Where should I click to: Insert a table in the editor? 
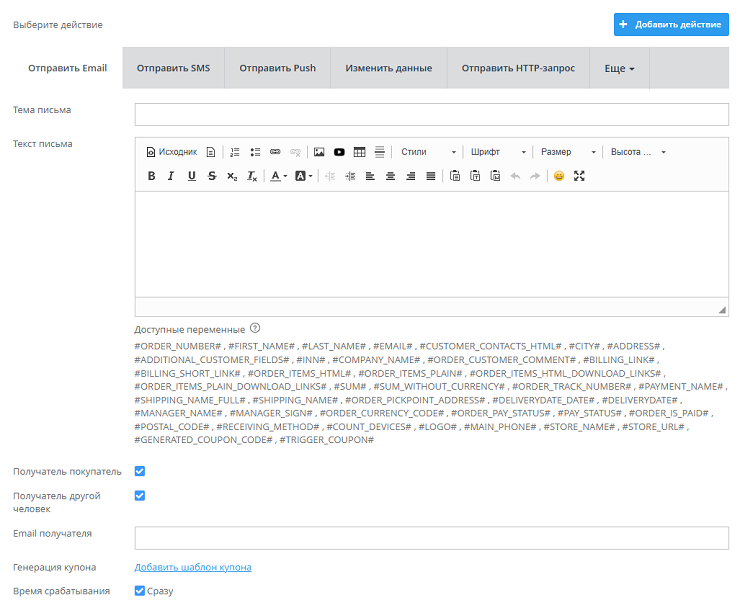click(360, 152)
